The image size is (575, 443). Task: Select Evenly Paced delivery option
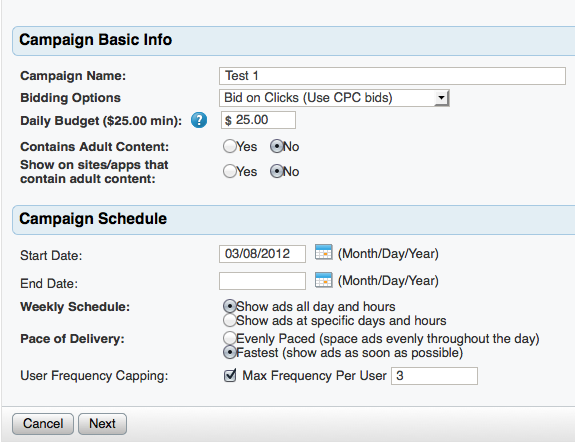(230, 338)
